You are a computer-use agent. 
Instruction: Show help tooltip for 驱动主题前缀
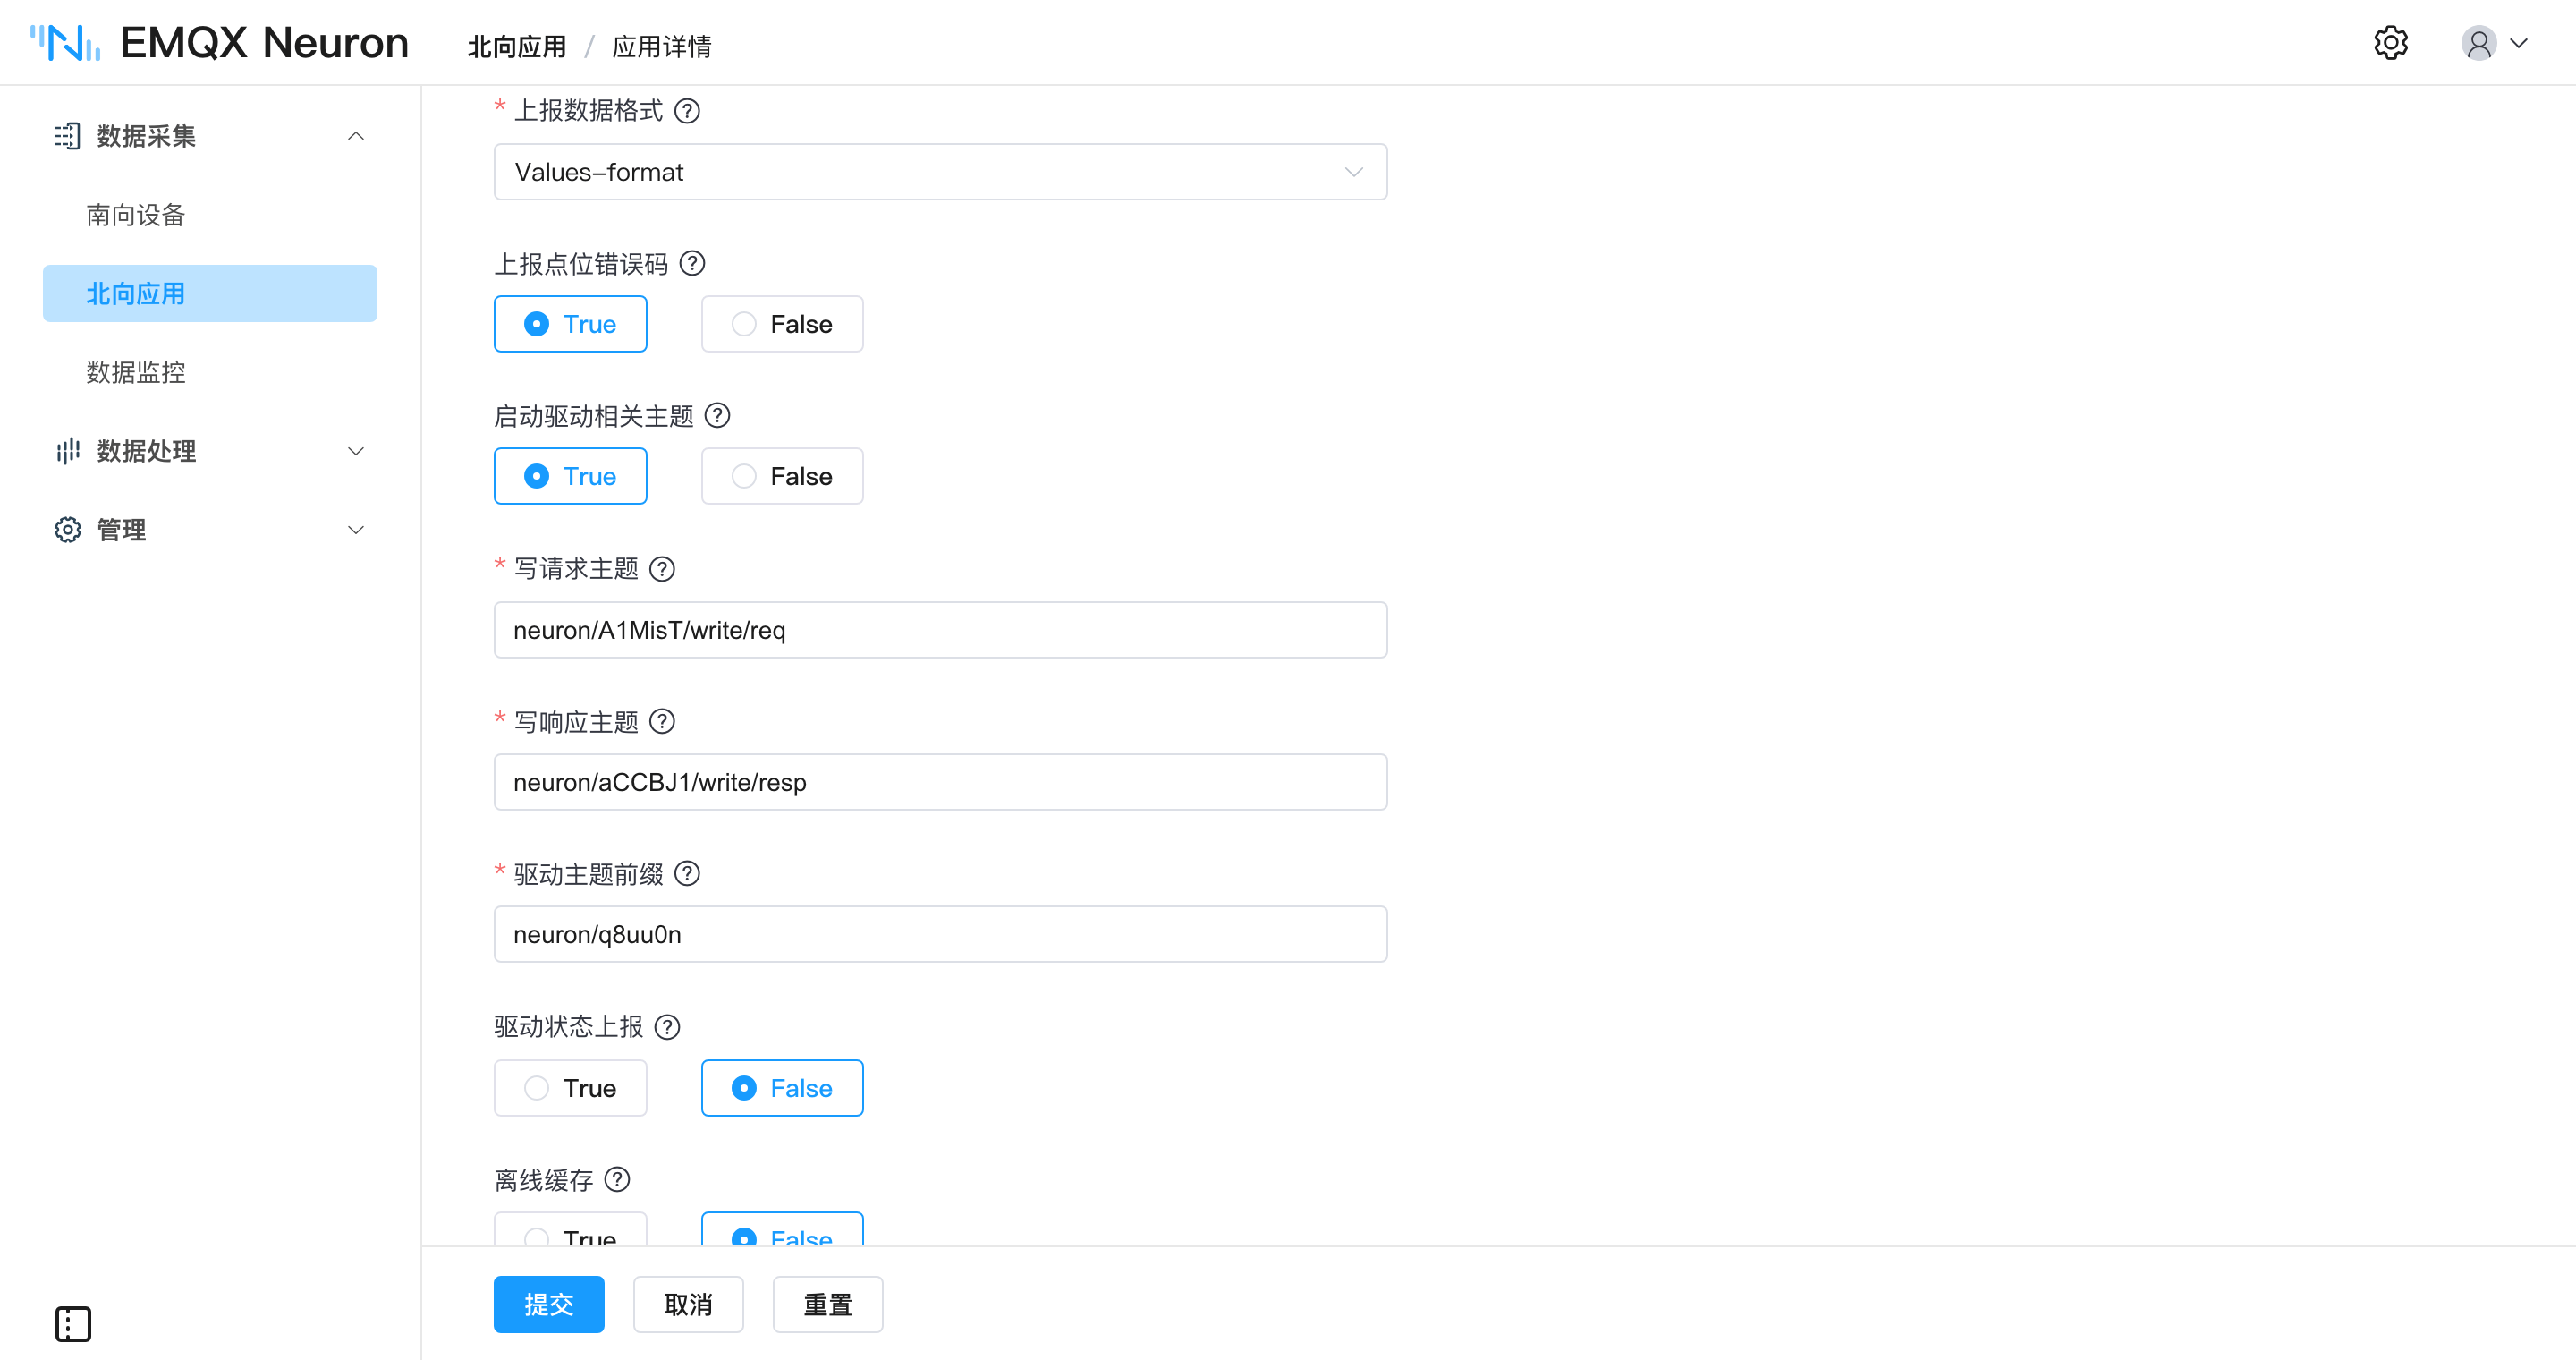click(687, 873)
